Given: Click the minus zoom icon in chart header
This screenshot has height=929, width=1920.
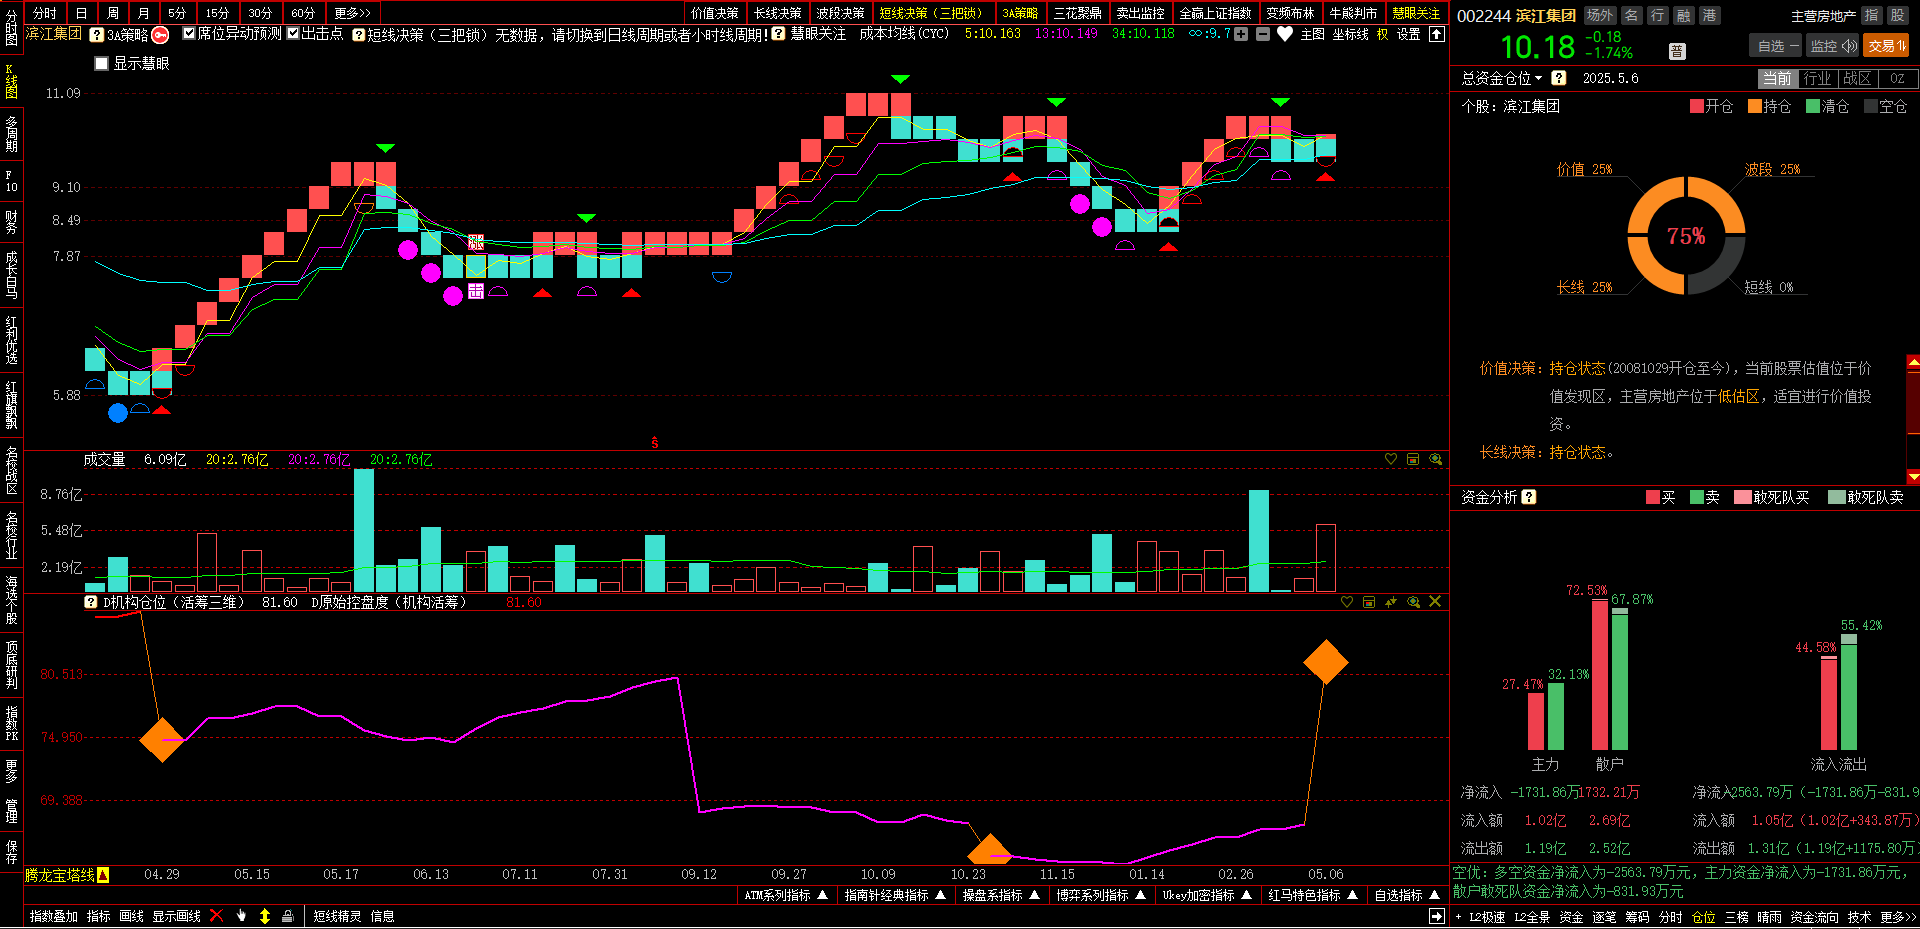Looking at the screenshot, I should pos(1263,34).
